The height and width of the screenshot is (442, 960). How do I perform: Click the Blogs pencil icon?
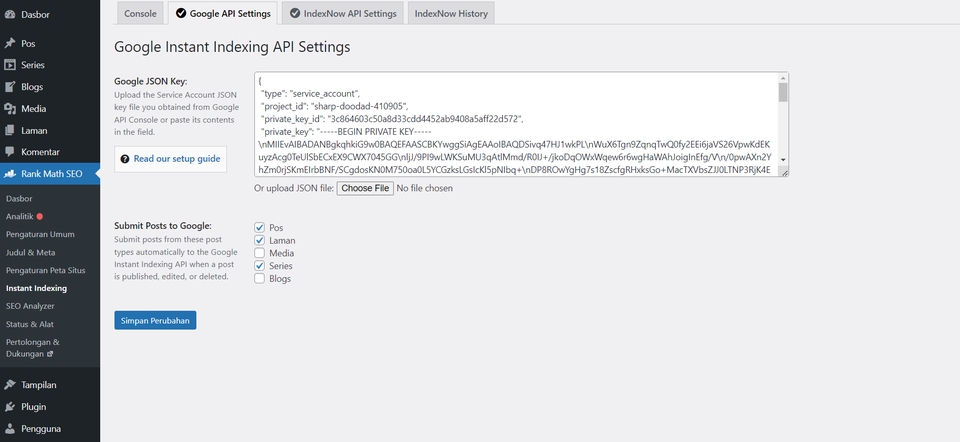(x=9, y=87)
